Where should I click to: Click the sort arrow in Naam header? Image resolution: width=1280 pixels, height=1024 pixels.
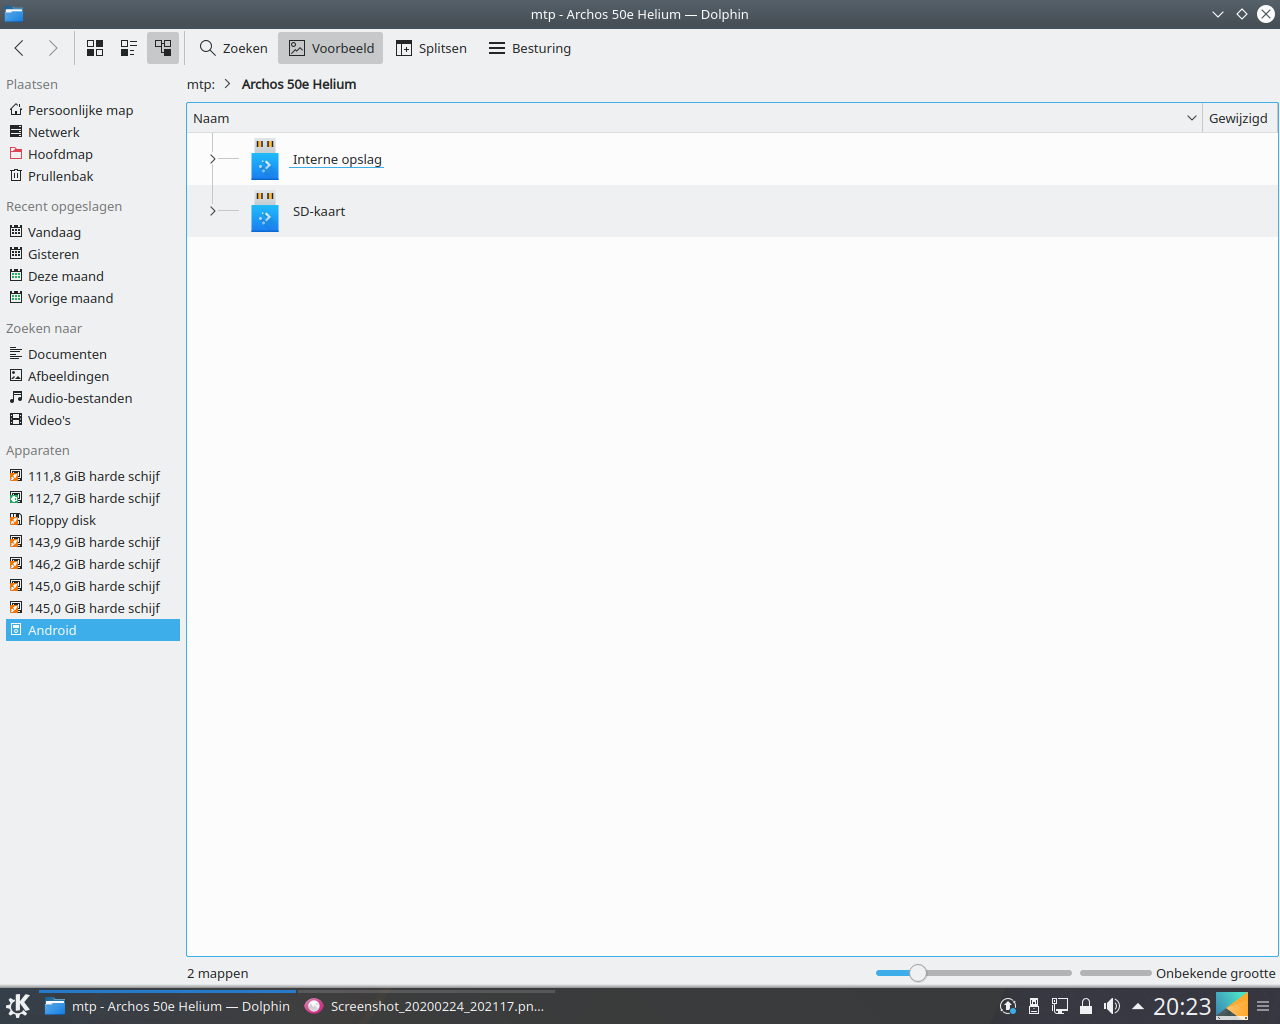click(x=1191, y=118)
